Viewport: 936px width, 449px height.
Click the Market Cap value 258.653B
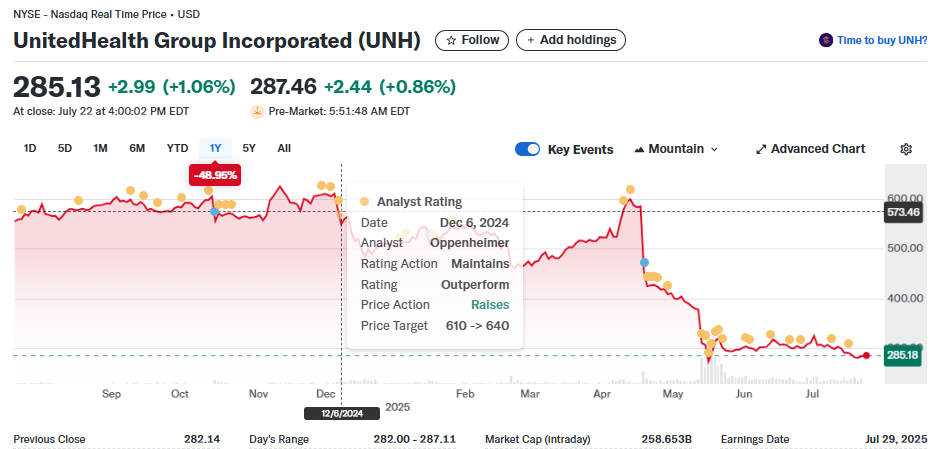click(666, 439)
